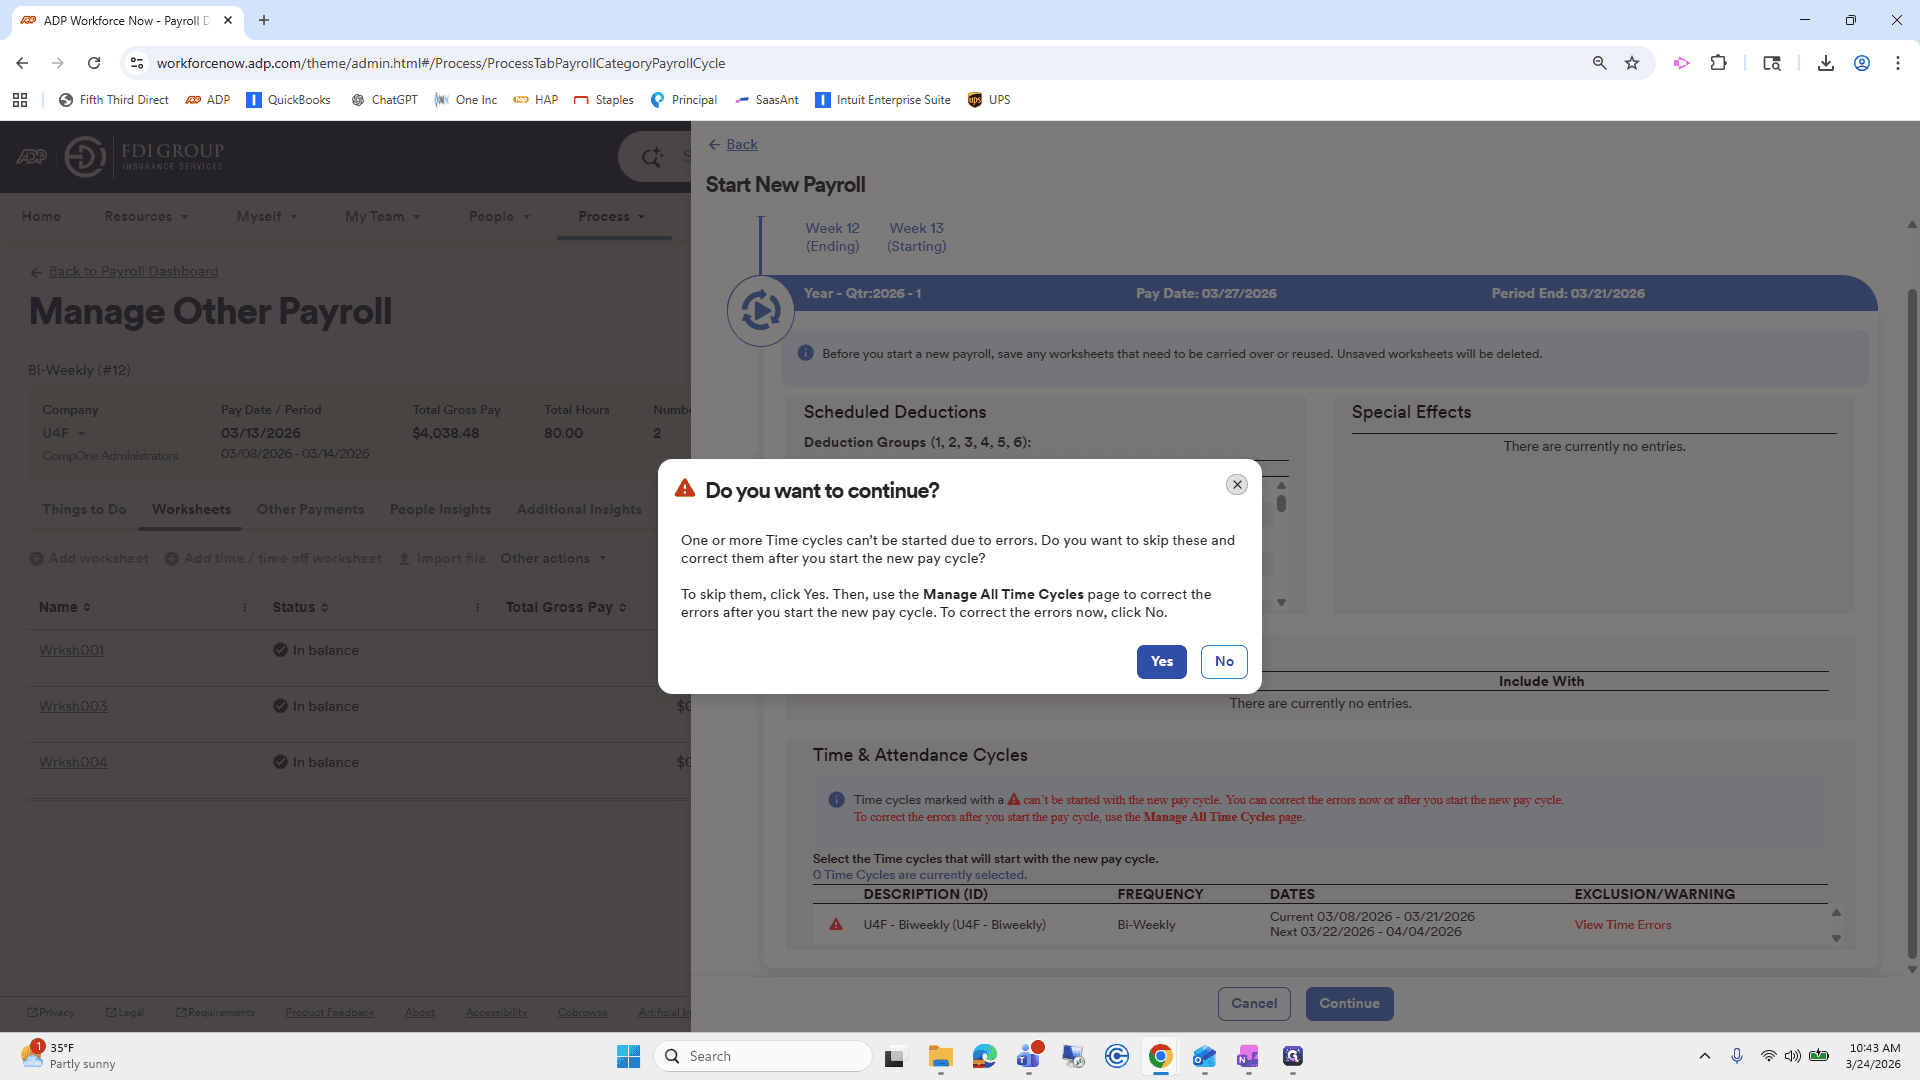The image size is (1920, 1080).
Task: Open Fifth Third Direct bookmark
Action: click(113, 100)
